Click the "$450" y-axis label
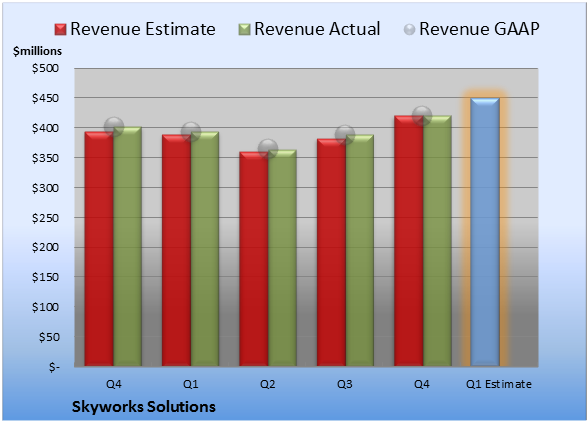588x422 pixels. click(45, 98)
